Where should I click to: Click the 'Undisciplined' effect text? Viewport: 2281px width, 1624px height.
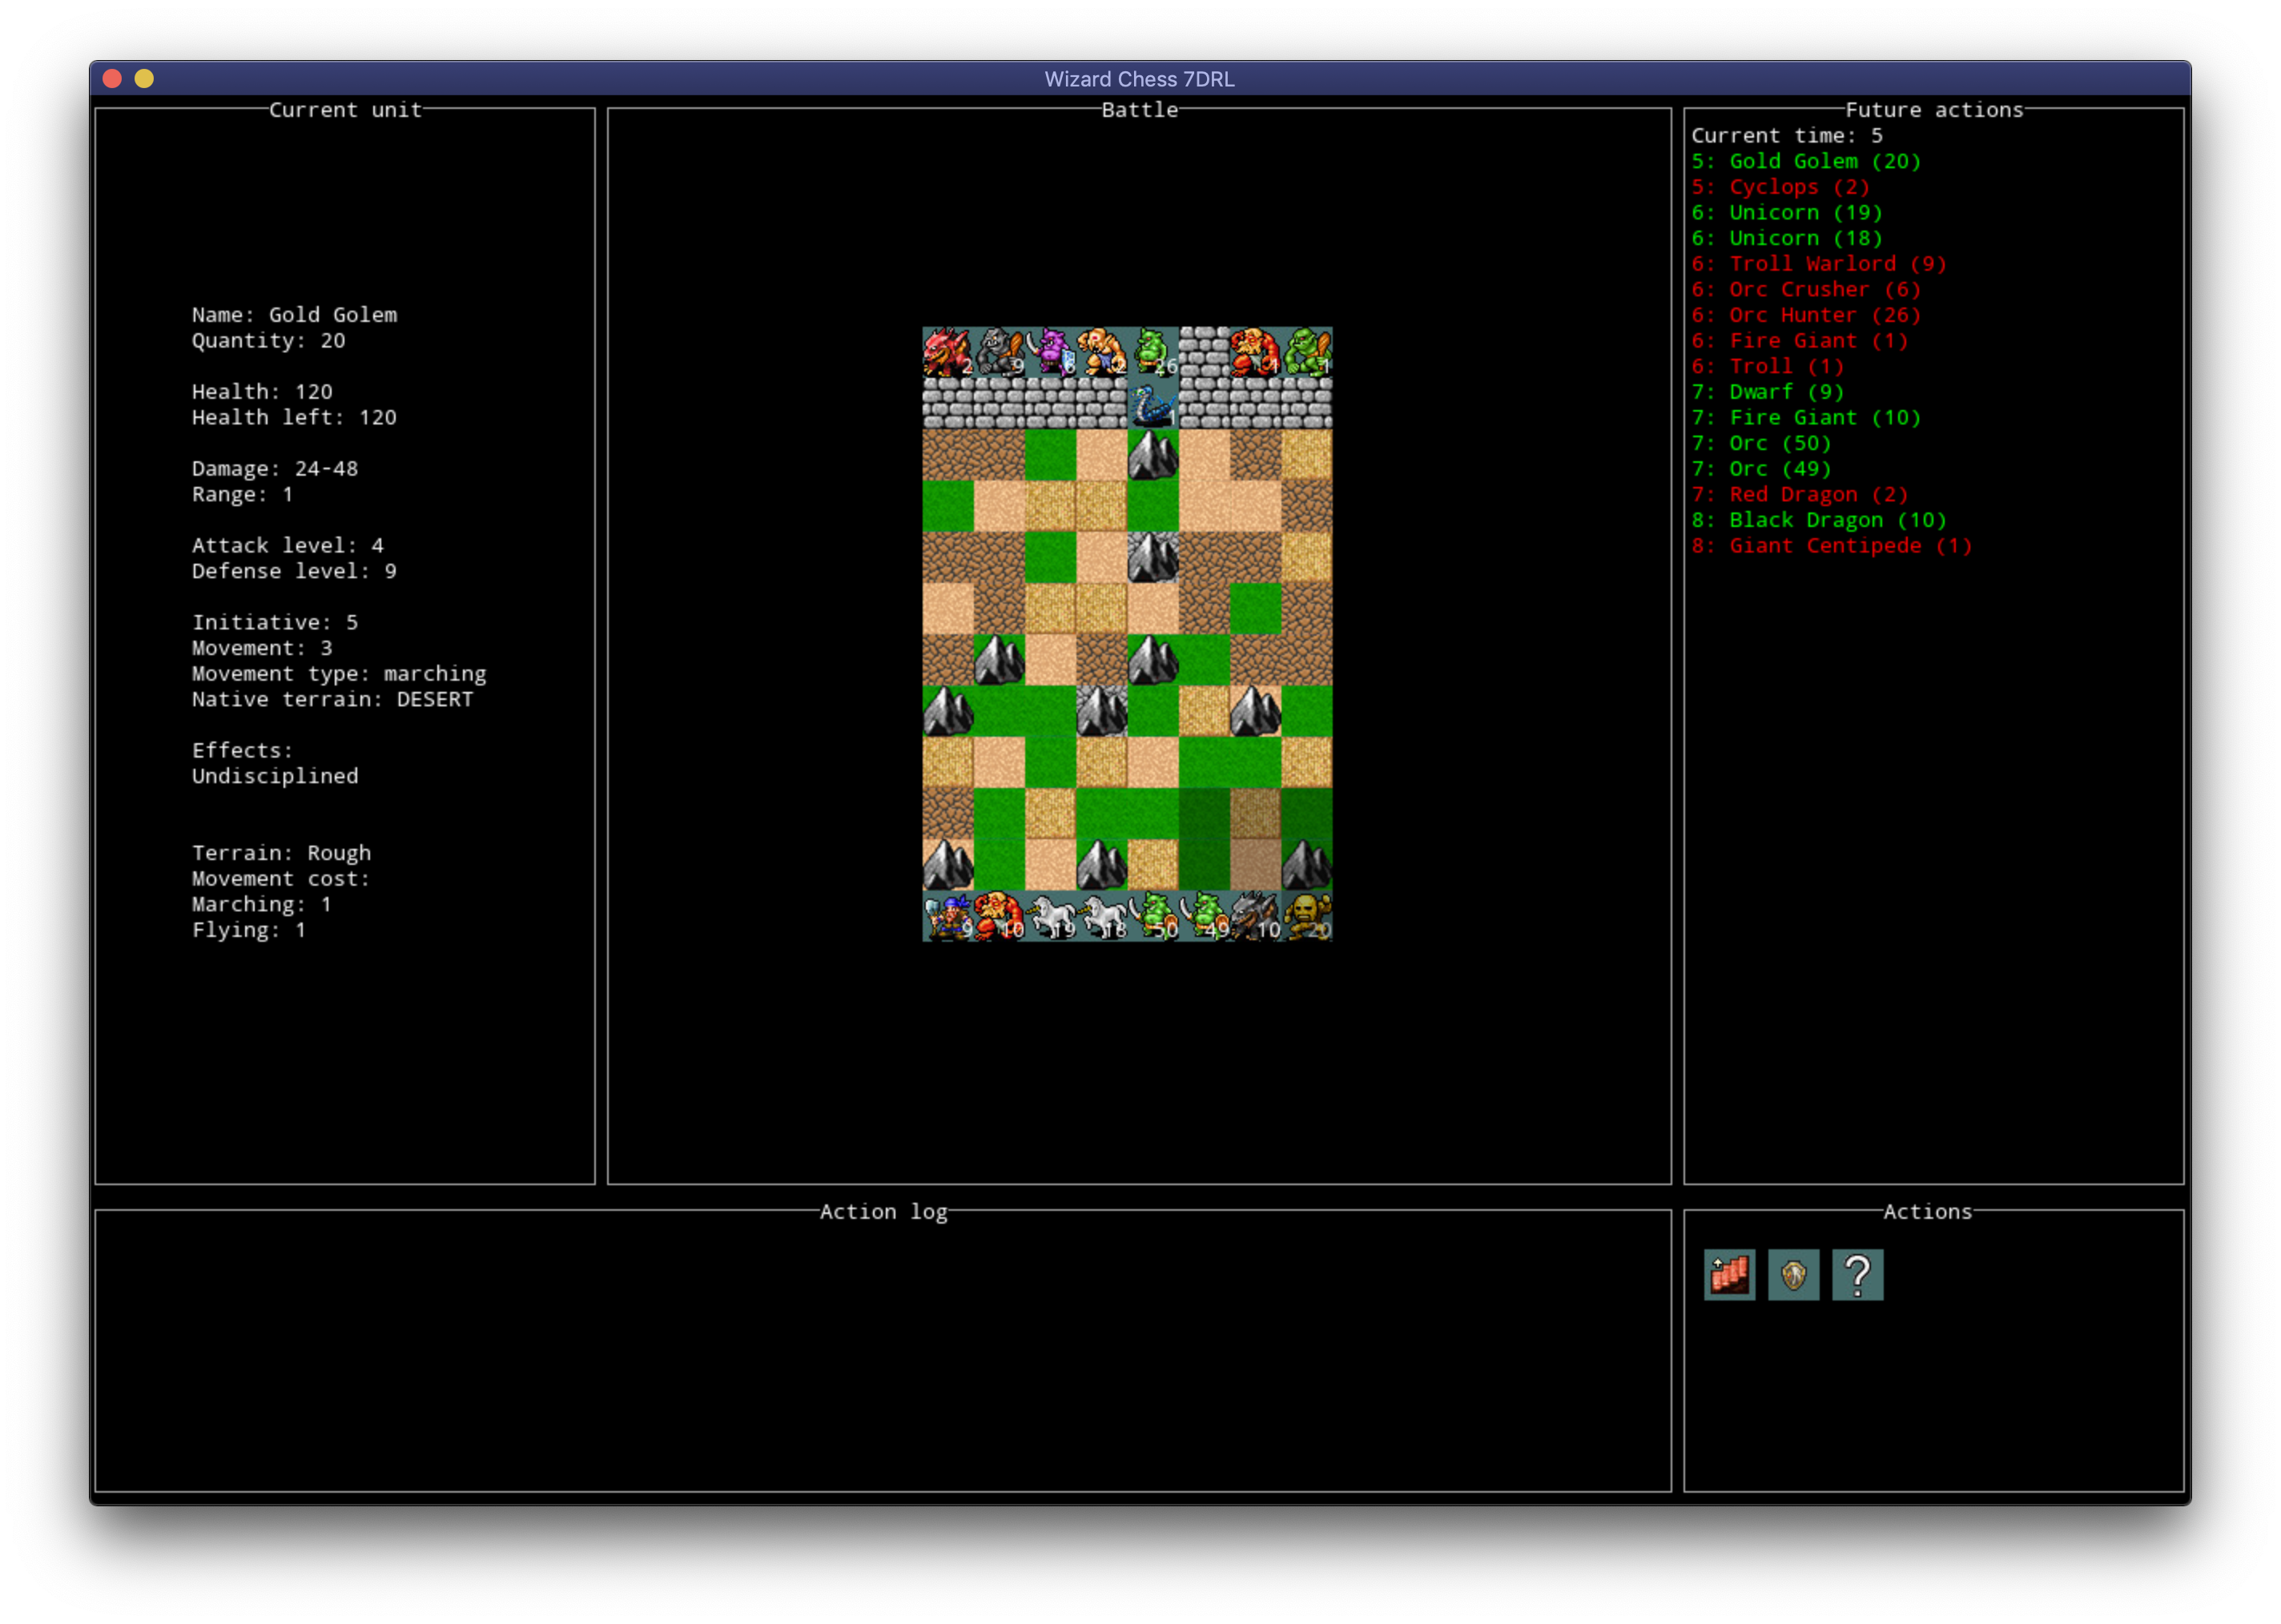pyautogui.click(x=275, y=777)
